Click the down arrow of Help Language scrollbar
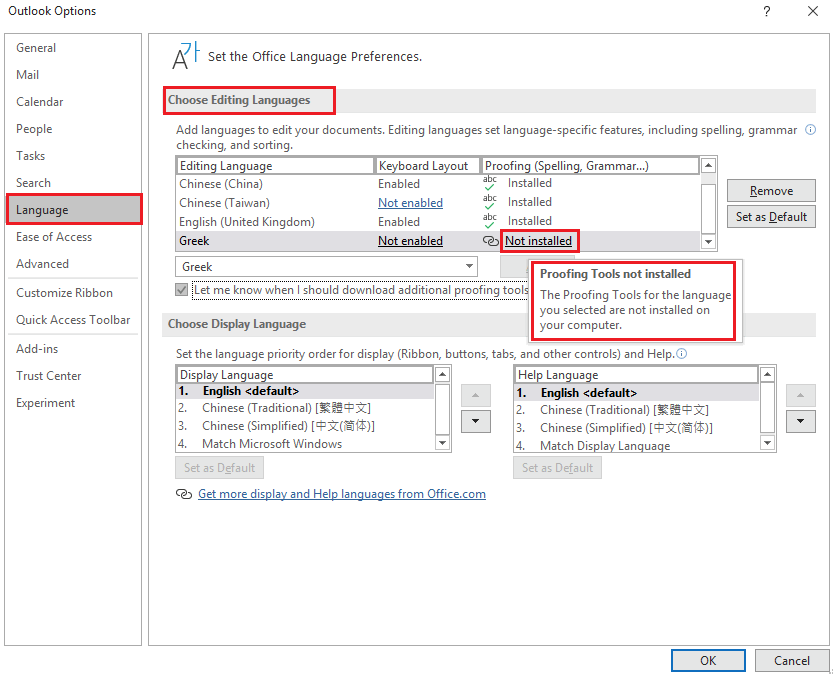The image size is (833, 675). [x=767, y=442]
